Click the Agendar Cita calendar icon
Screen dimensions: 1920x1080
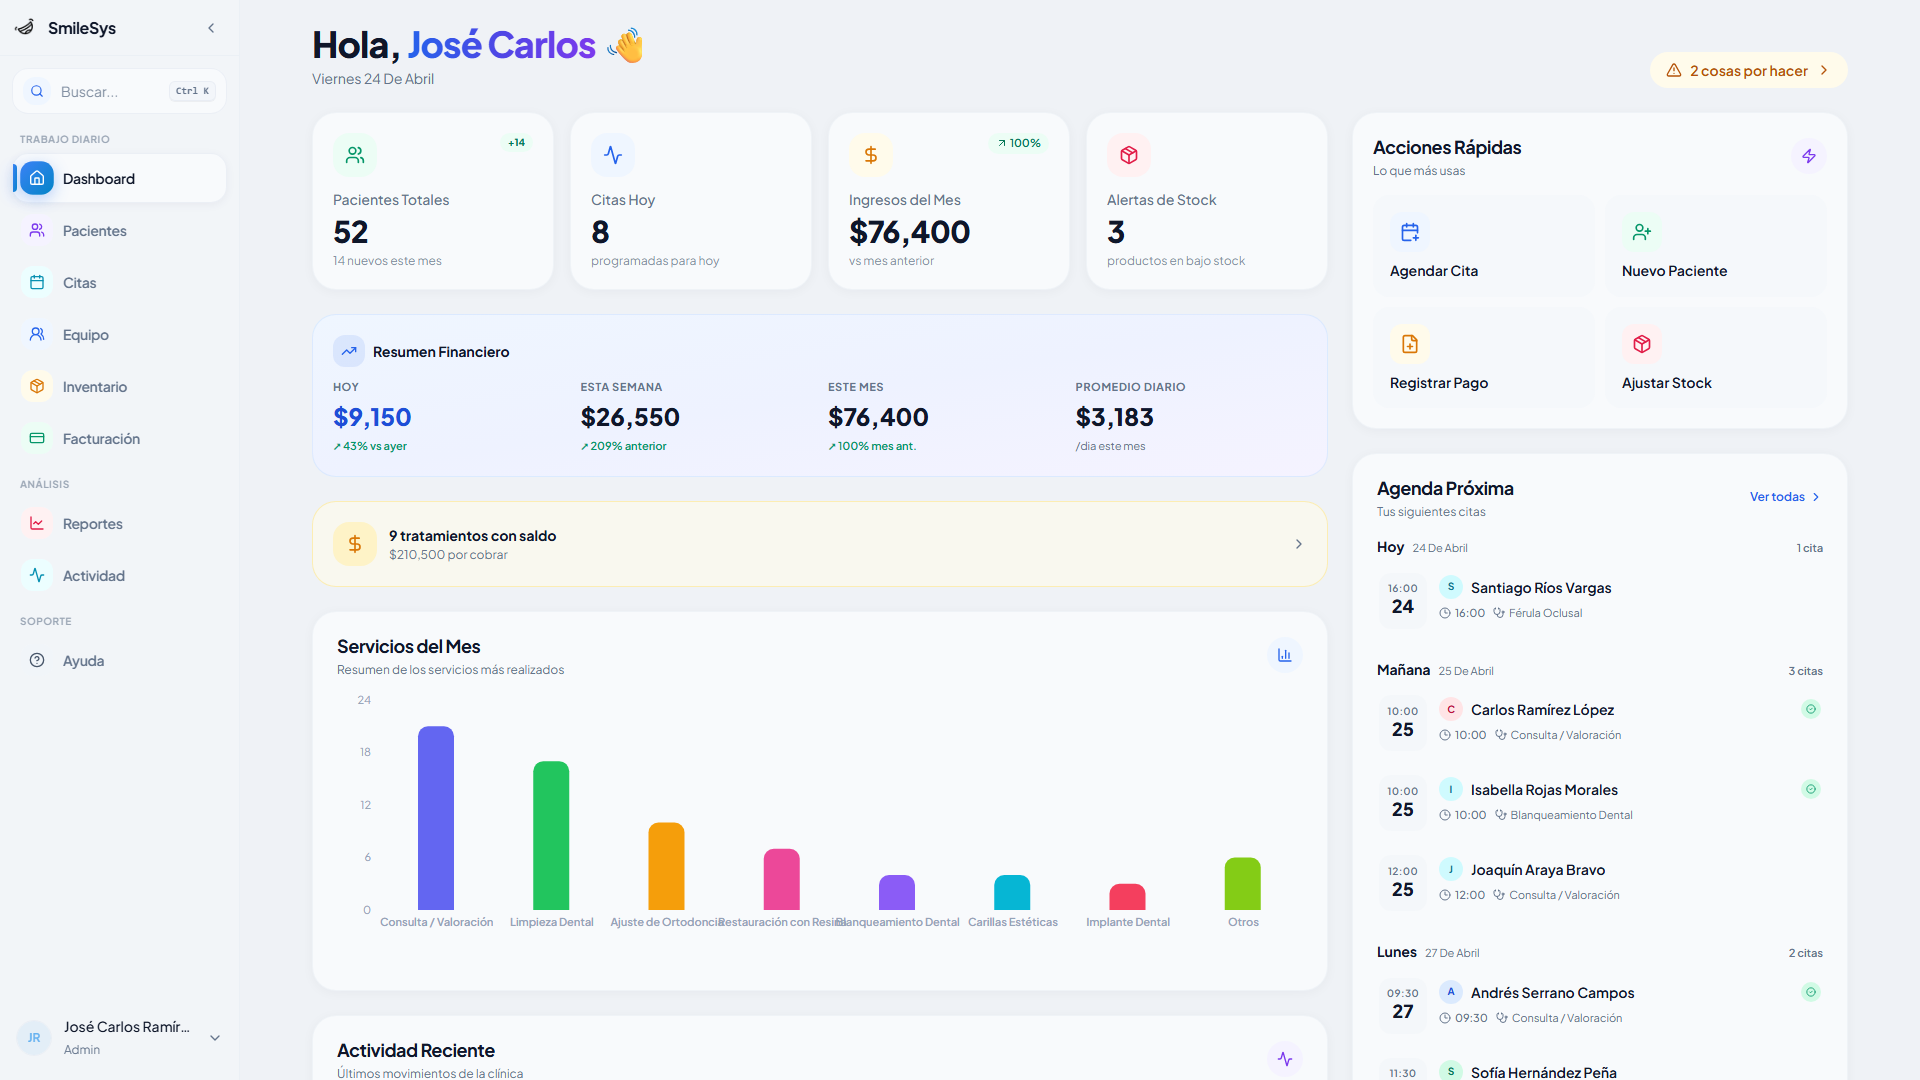click(x=1410, y=232)
